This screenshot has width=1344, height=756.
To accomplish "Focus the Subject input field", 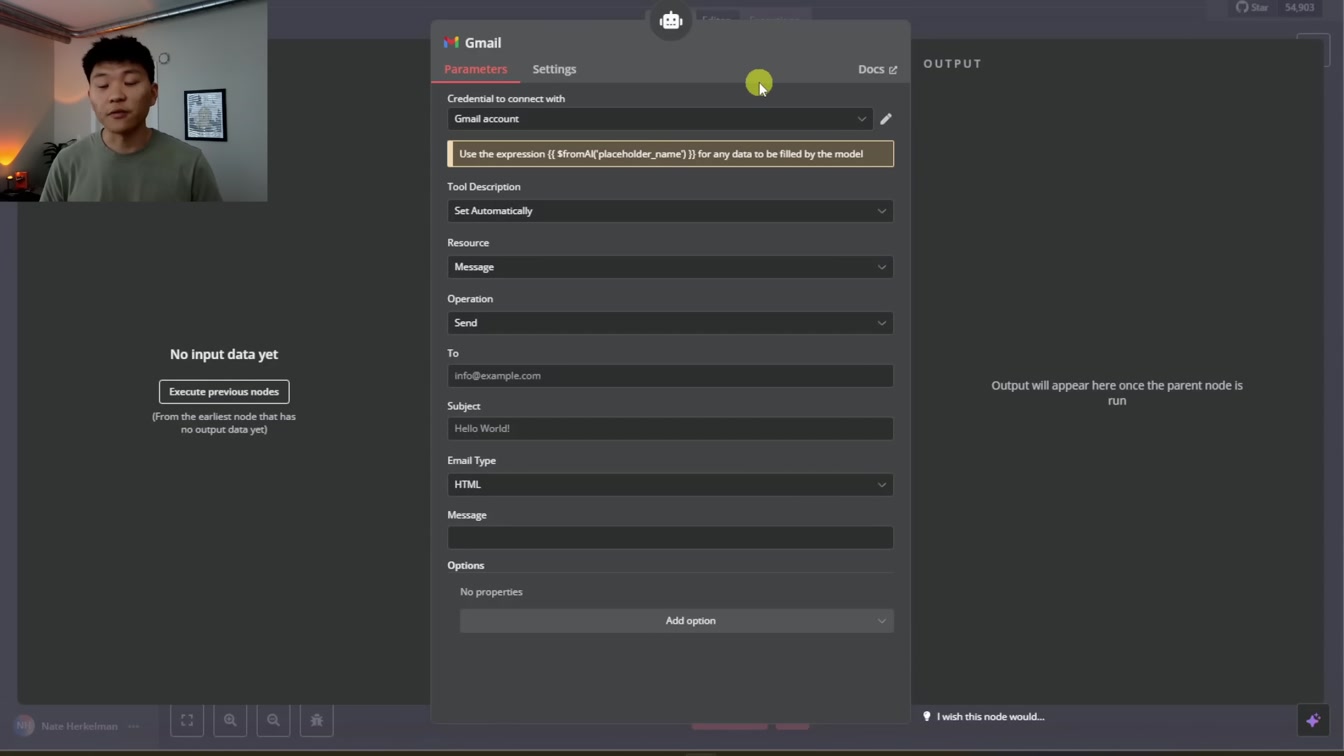I will pos(670,429).
